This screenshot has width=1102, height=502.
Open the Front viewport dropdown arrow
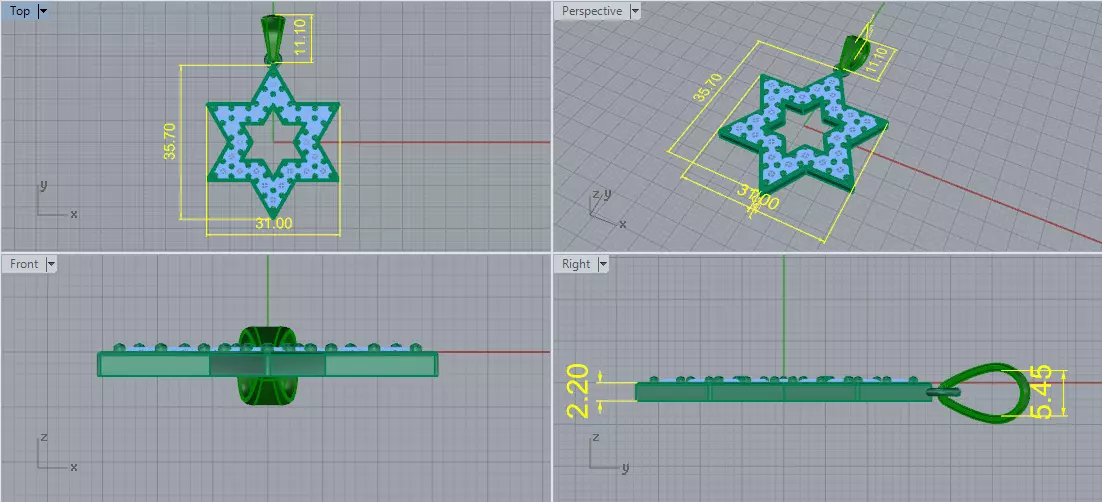click(x=51, y=264)
